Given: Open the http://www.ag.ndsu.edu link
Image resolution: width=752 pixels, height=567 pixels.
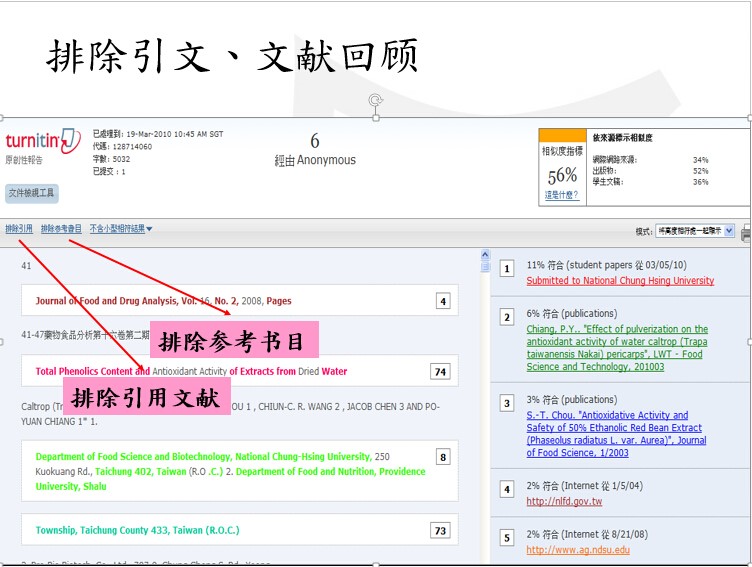Looking at the screenshot, I should pos(578,550).
